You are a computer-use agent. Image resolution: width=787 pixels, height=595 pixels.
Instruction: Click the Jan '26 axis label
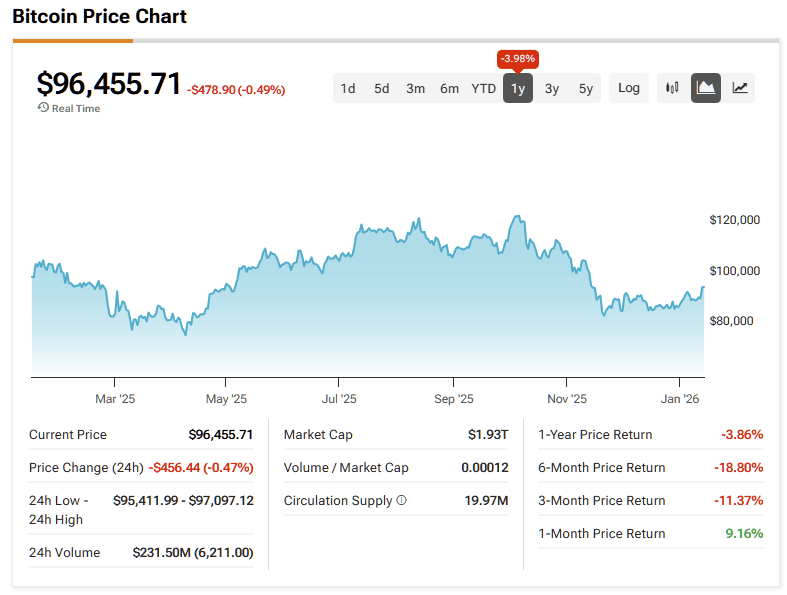click(x=680, y=399)
